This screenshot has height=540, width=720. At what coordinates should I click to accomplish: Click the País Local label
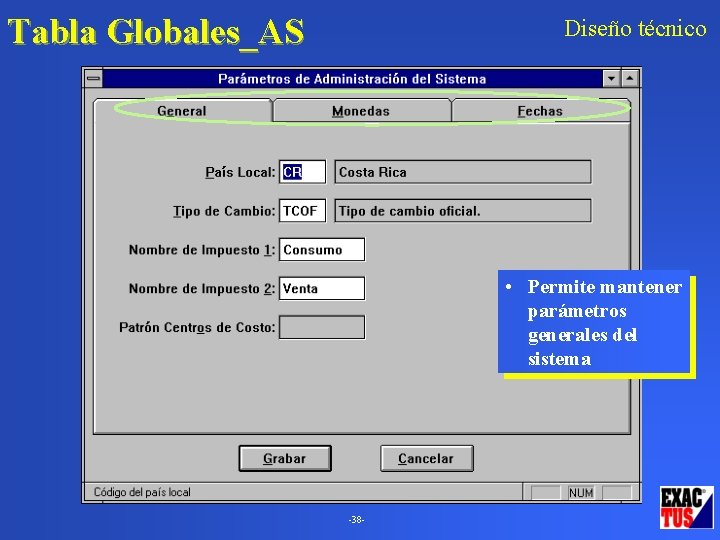(240, 172)
